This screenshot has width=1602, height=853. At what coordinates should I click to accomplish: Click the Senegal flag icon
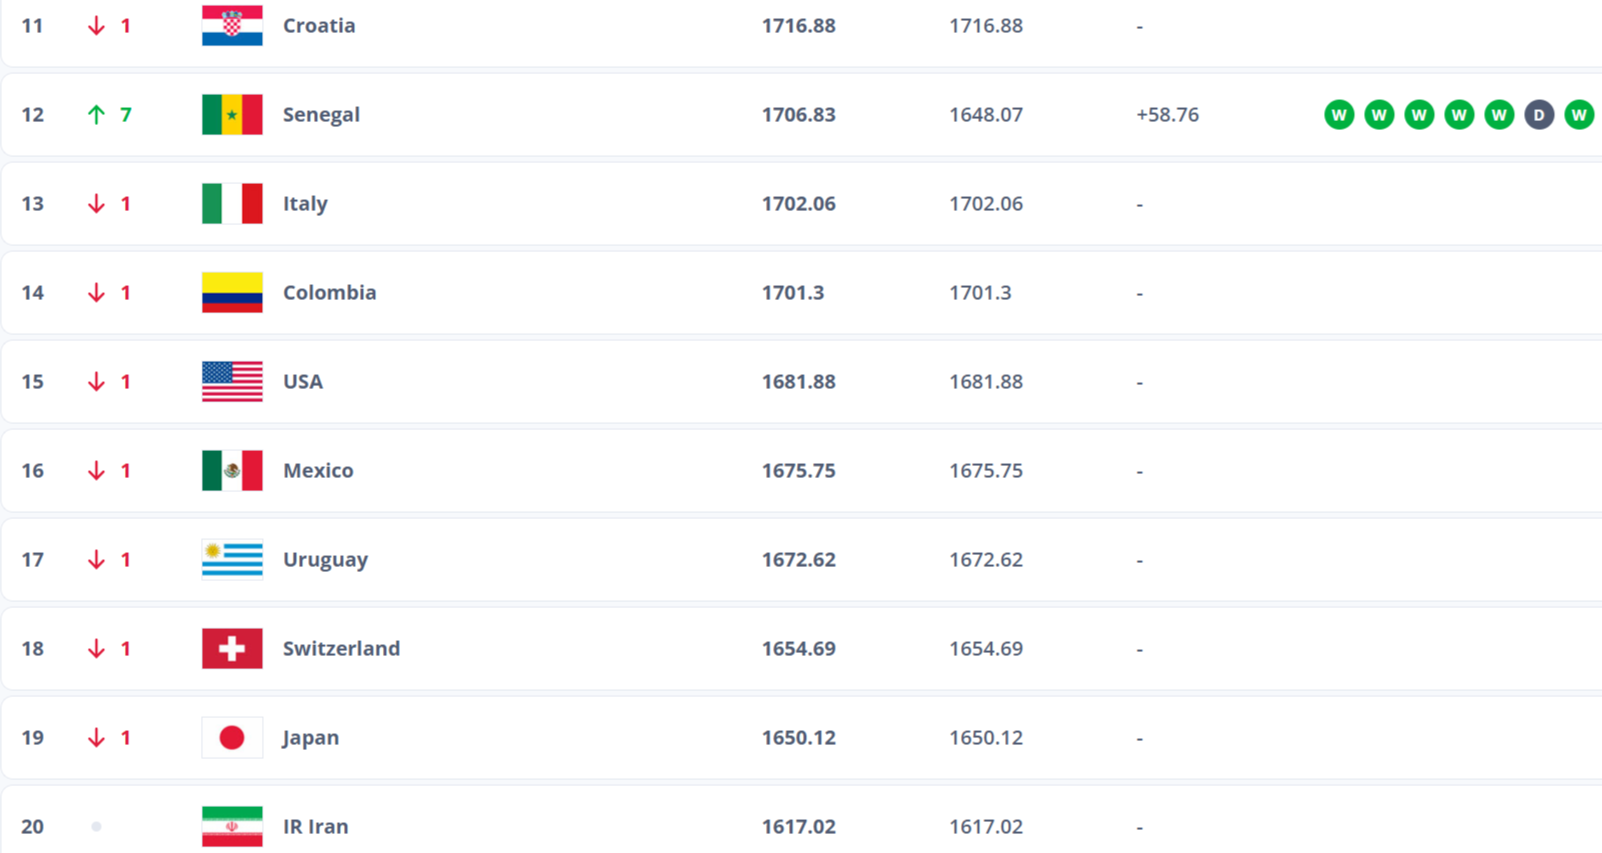pyautogui.click(x=232, y=115)
